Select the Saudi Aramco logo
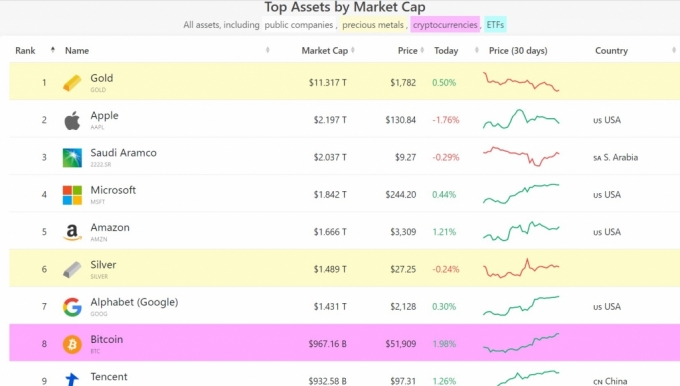Screen dimensions: 680x386 click(72, 157)
